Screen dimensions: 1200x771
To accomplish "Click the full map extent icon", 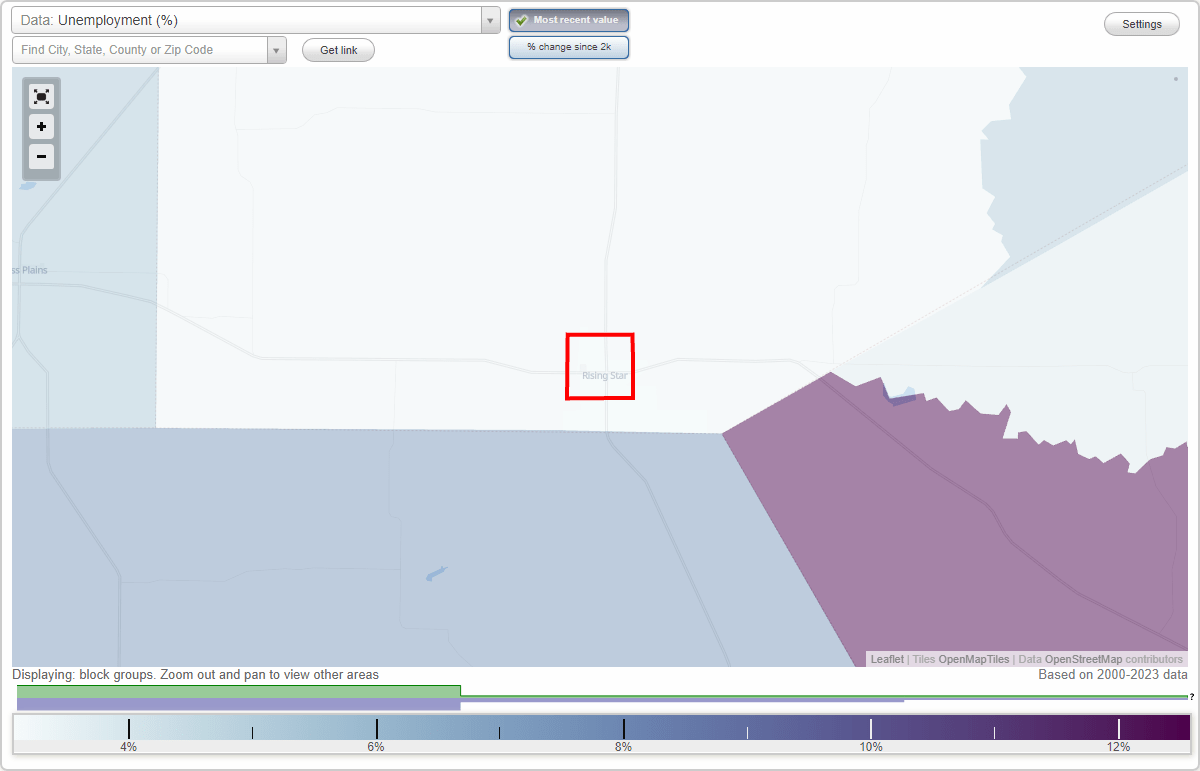I will pyautogui.click(x=41, y=96).
